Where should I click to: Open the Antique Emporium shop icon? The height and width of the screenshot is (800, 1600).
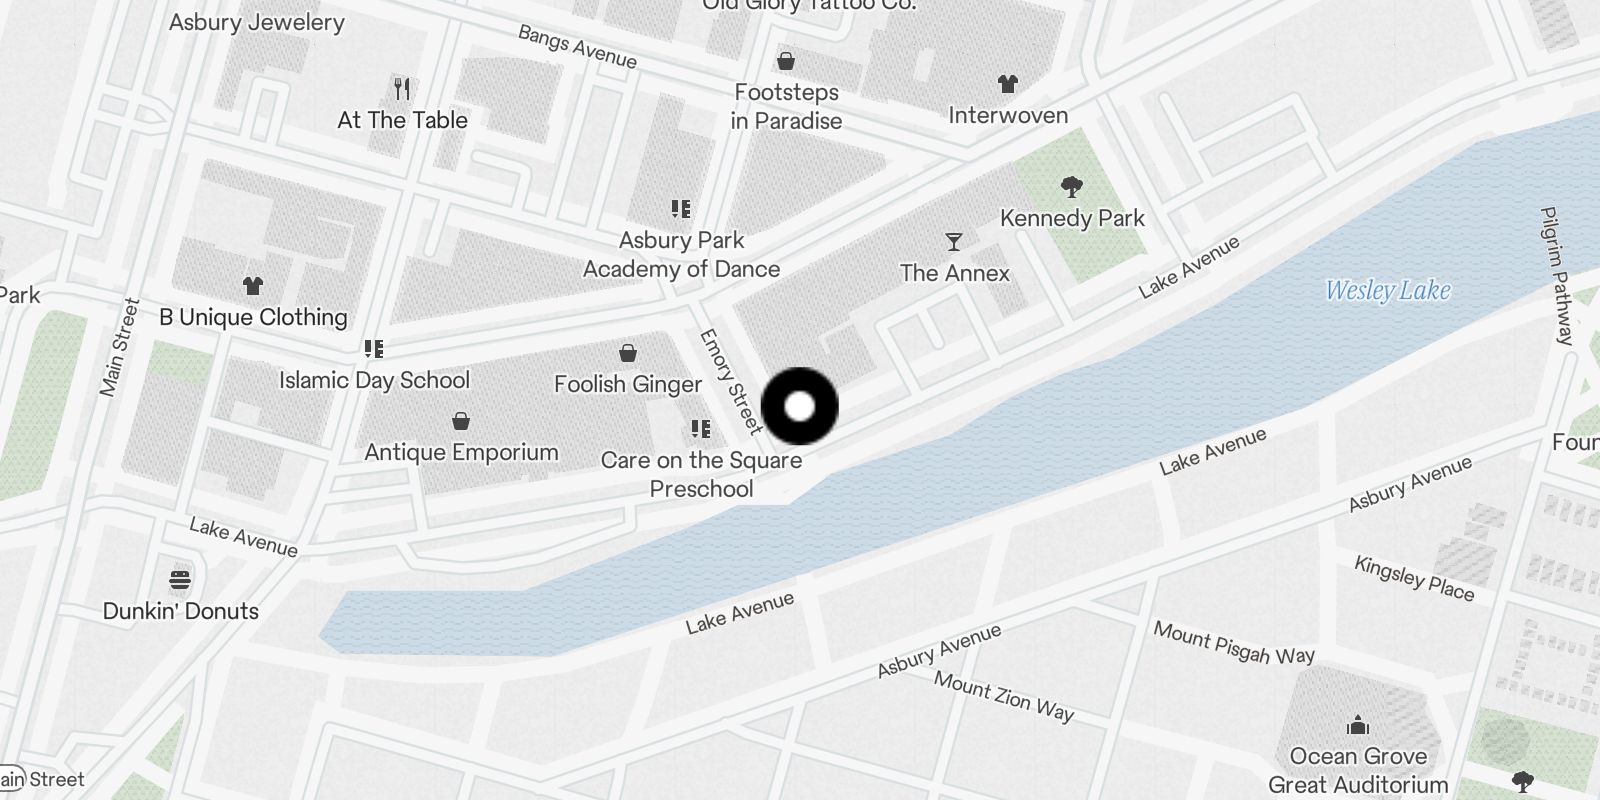(x=461, y=421)
